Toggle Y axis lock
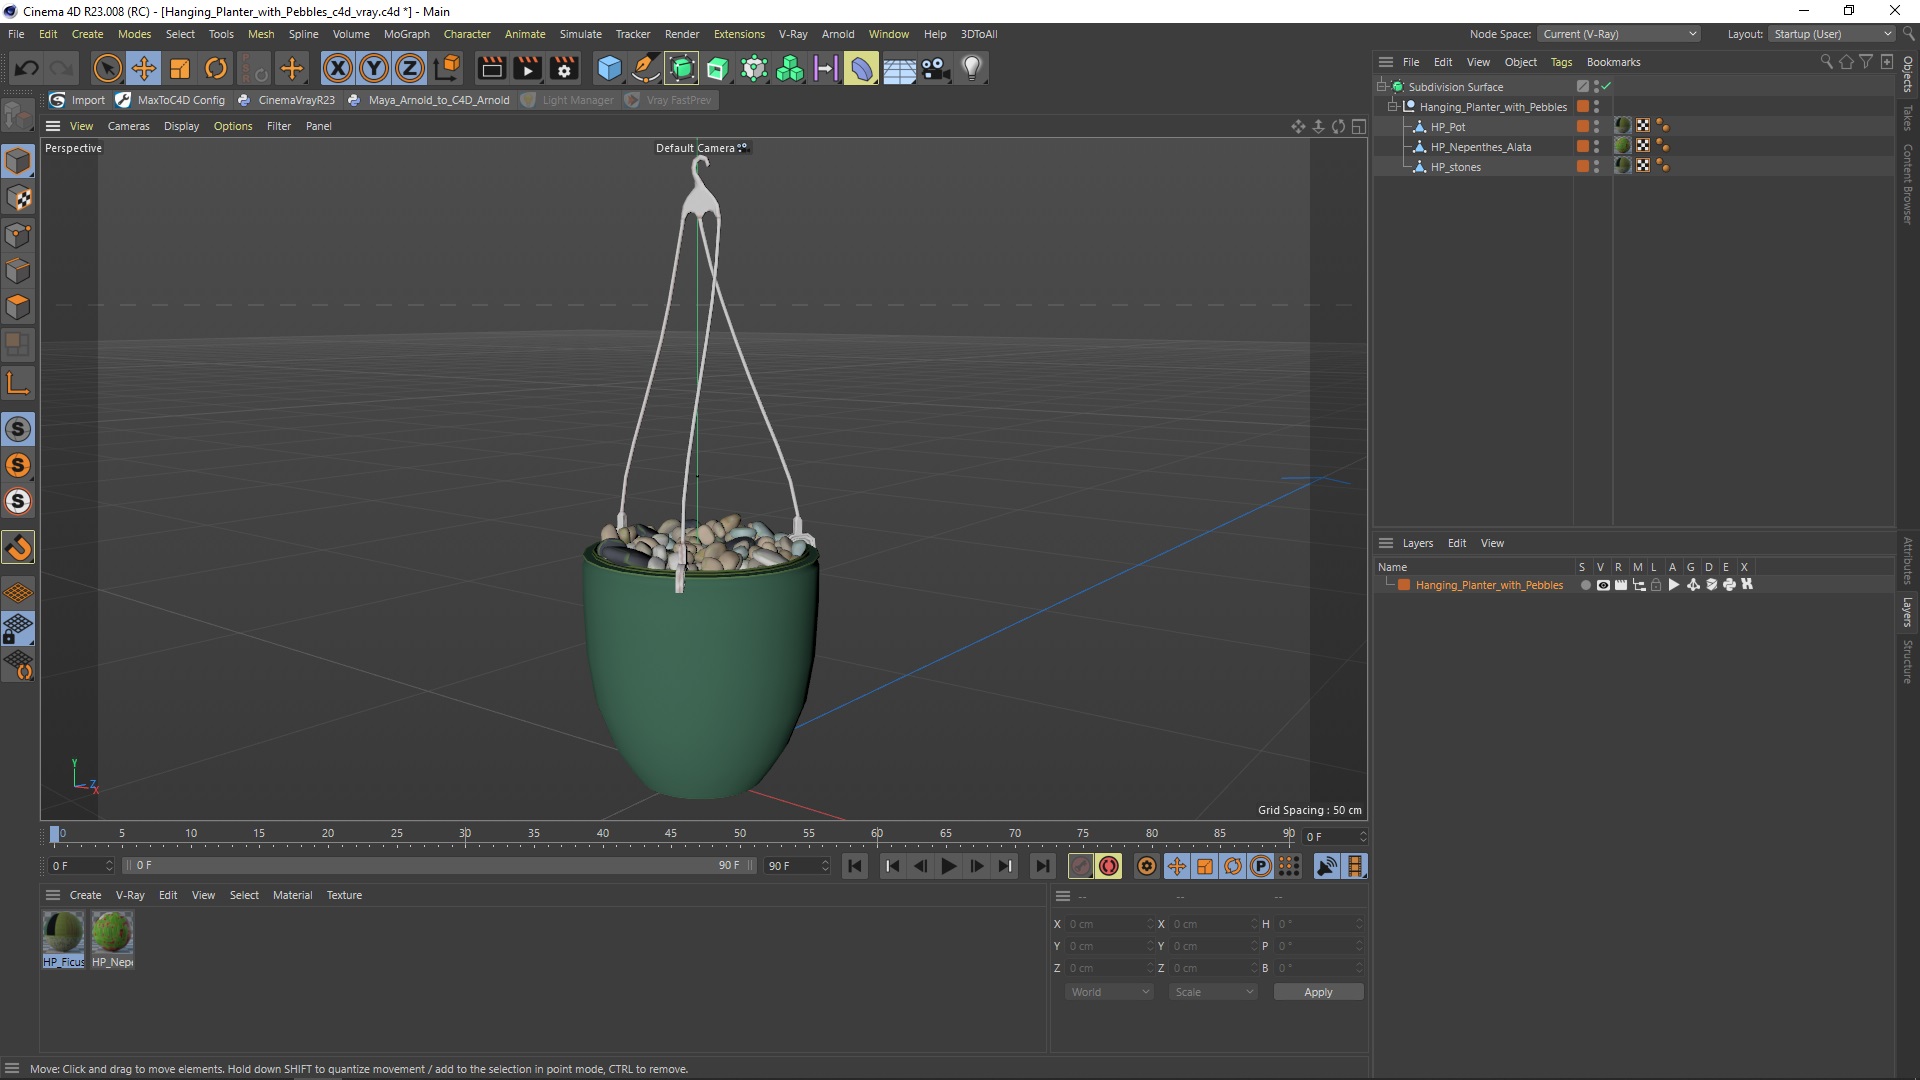This screenshot has height=1080, width=1920. click(x=374, y=68)
